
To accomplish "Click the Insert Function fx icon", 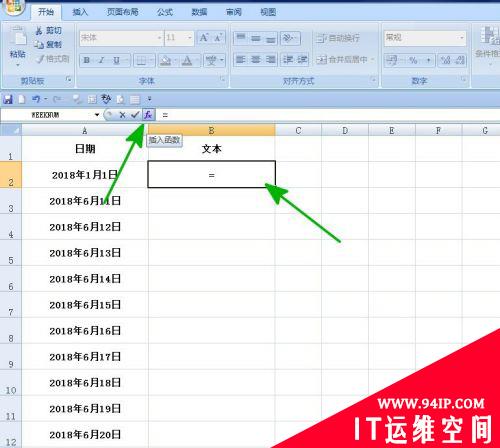I will click(x=148, y=115).
